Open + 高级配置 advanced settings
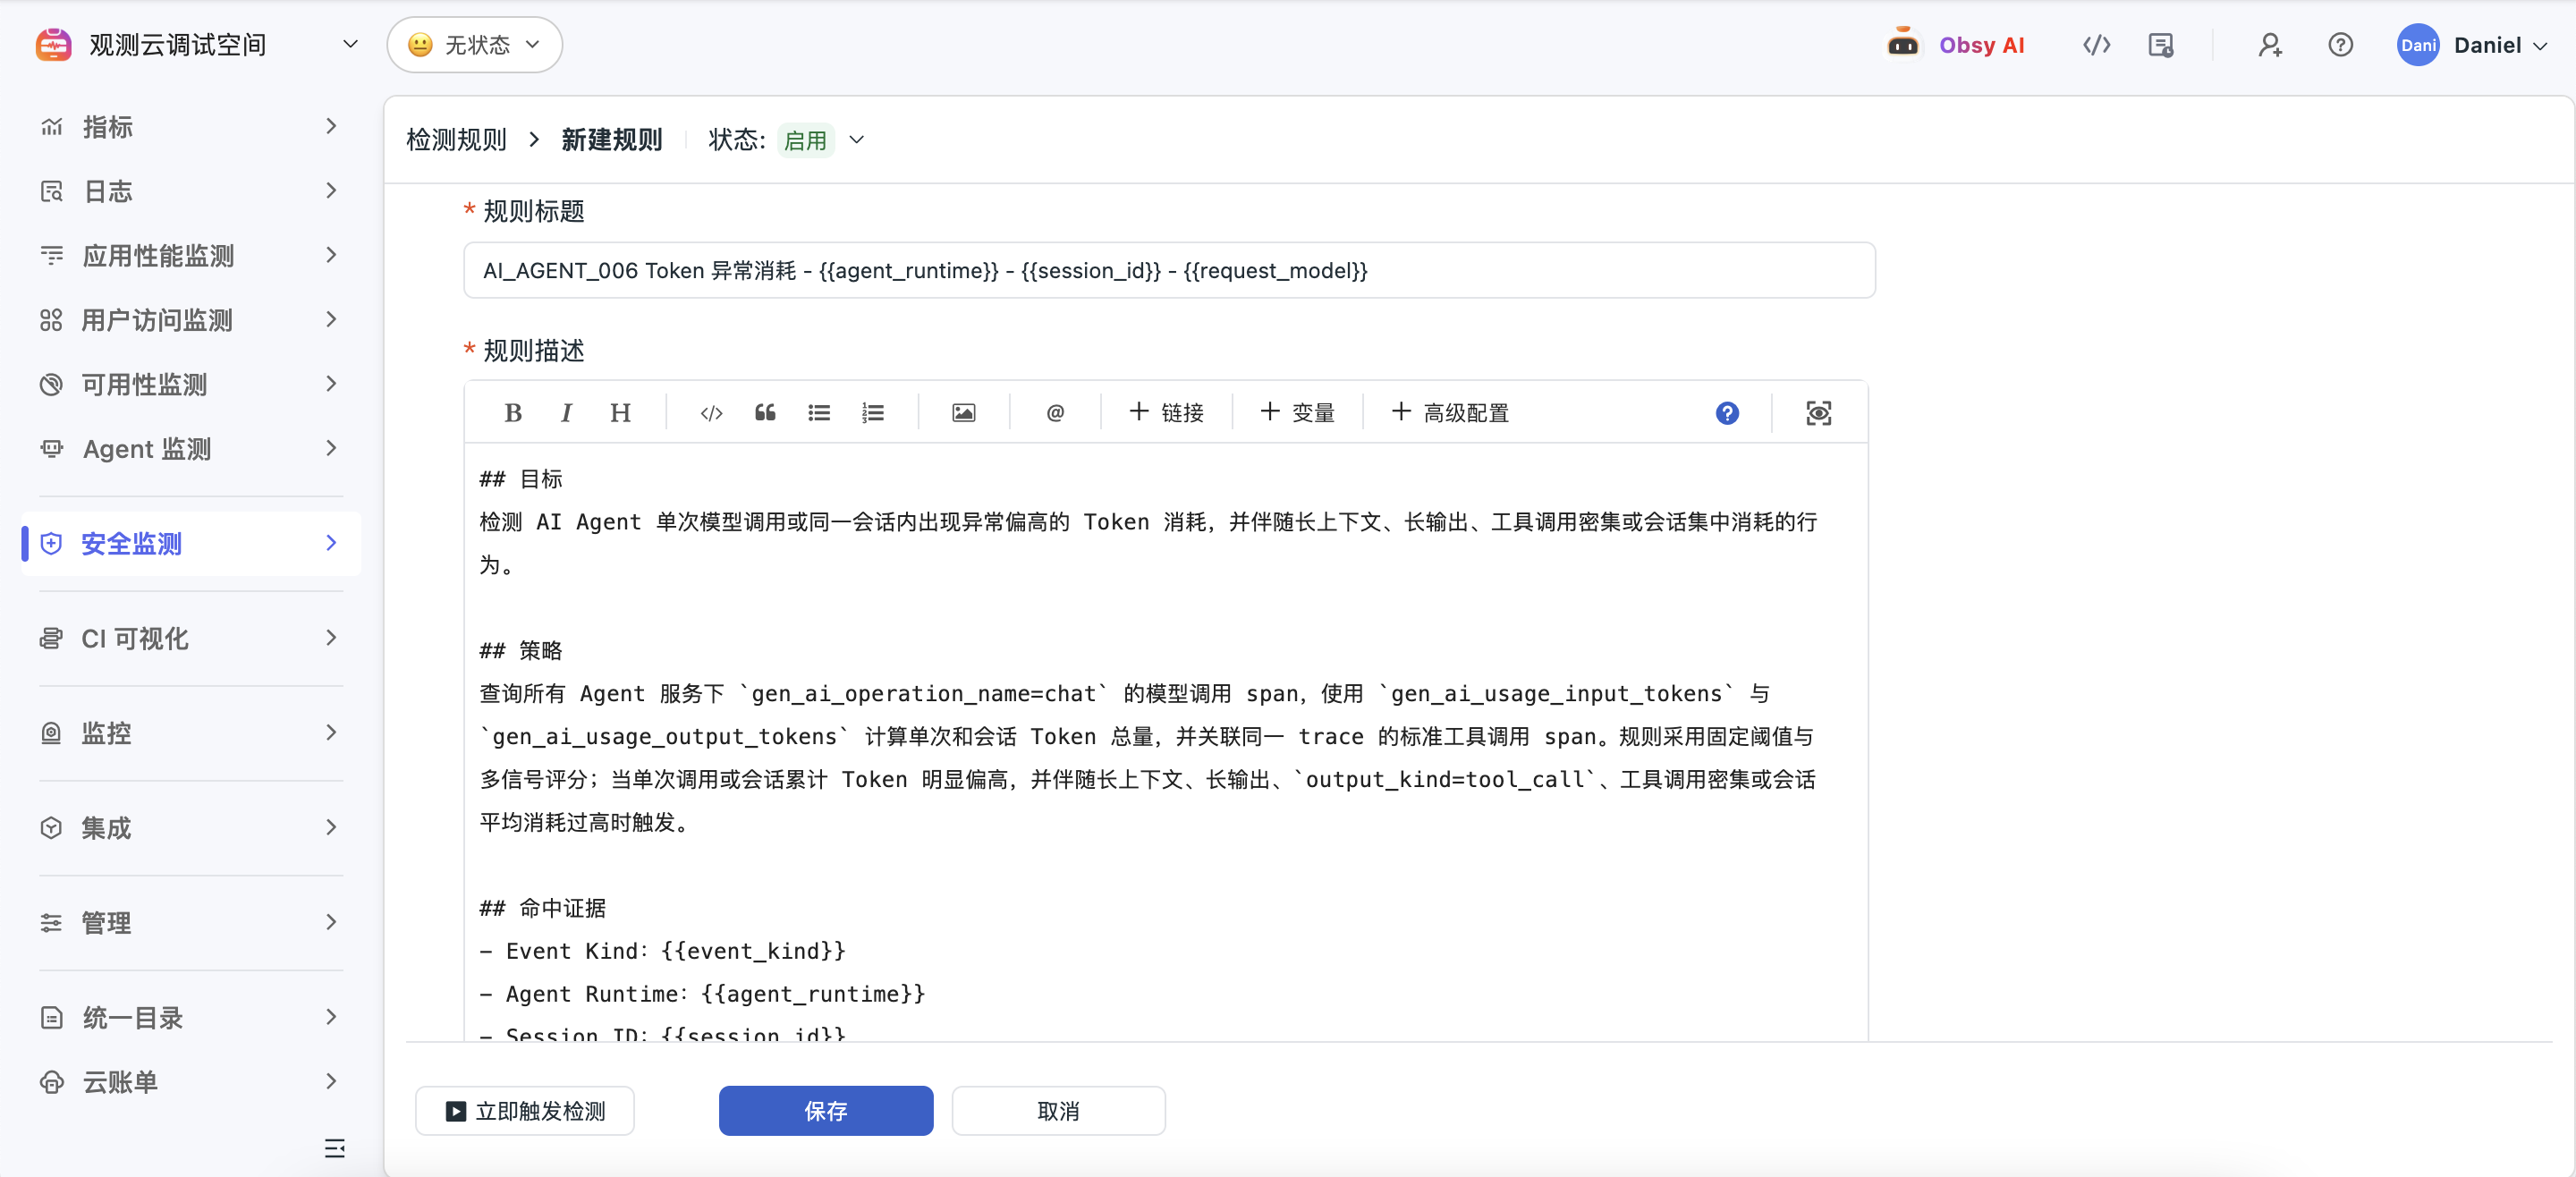 [1450, 413]
